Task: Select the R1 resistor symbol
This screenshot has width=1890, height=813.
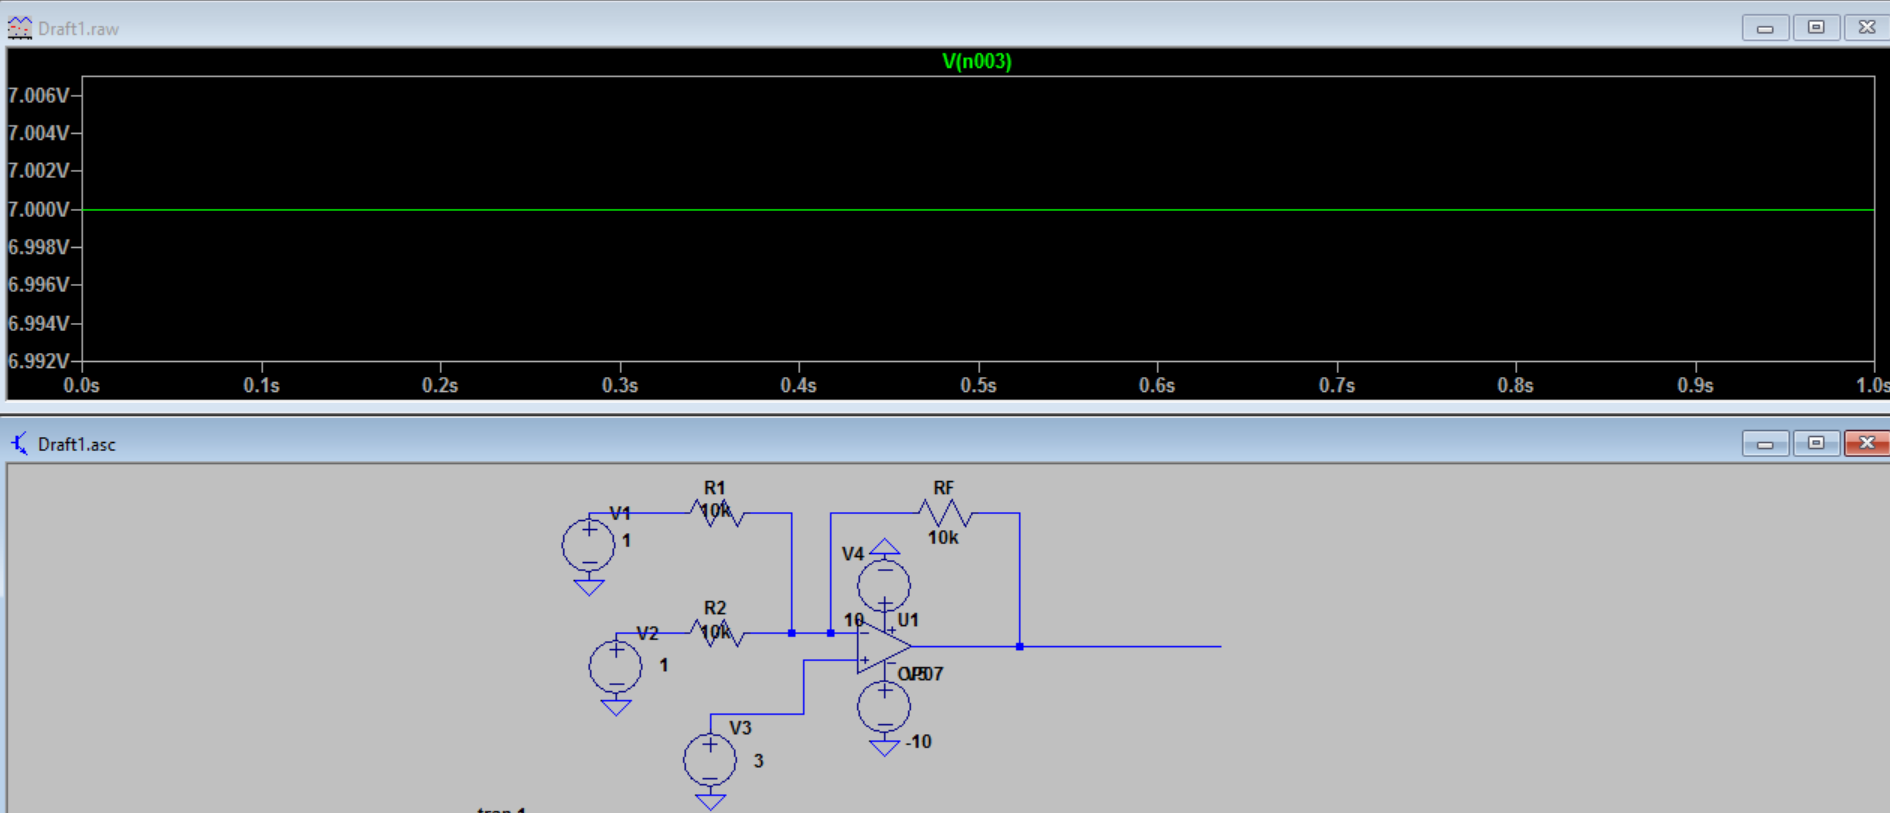Action: (x=718, y=513)
